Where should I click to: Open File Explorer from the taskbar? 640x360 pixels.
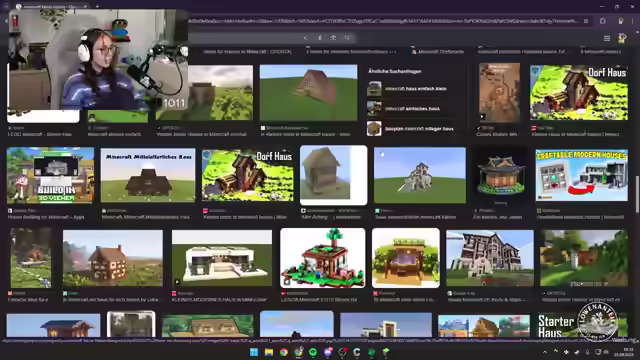tap(269, 352)
